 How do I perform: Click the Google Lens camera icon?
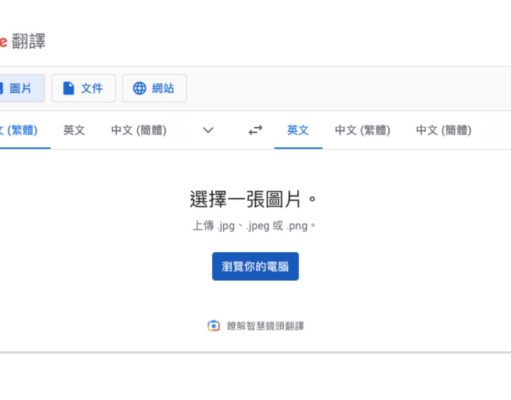214,326
